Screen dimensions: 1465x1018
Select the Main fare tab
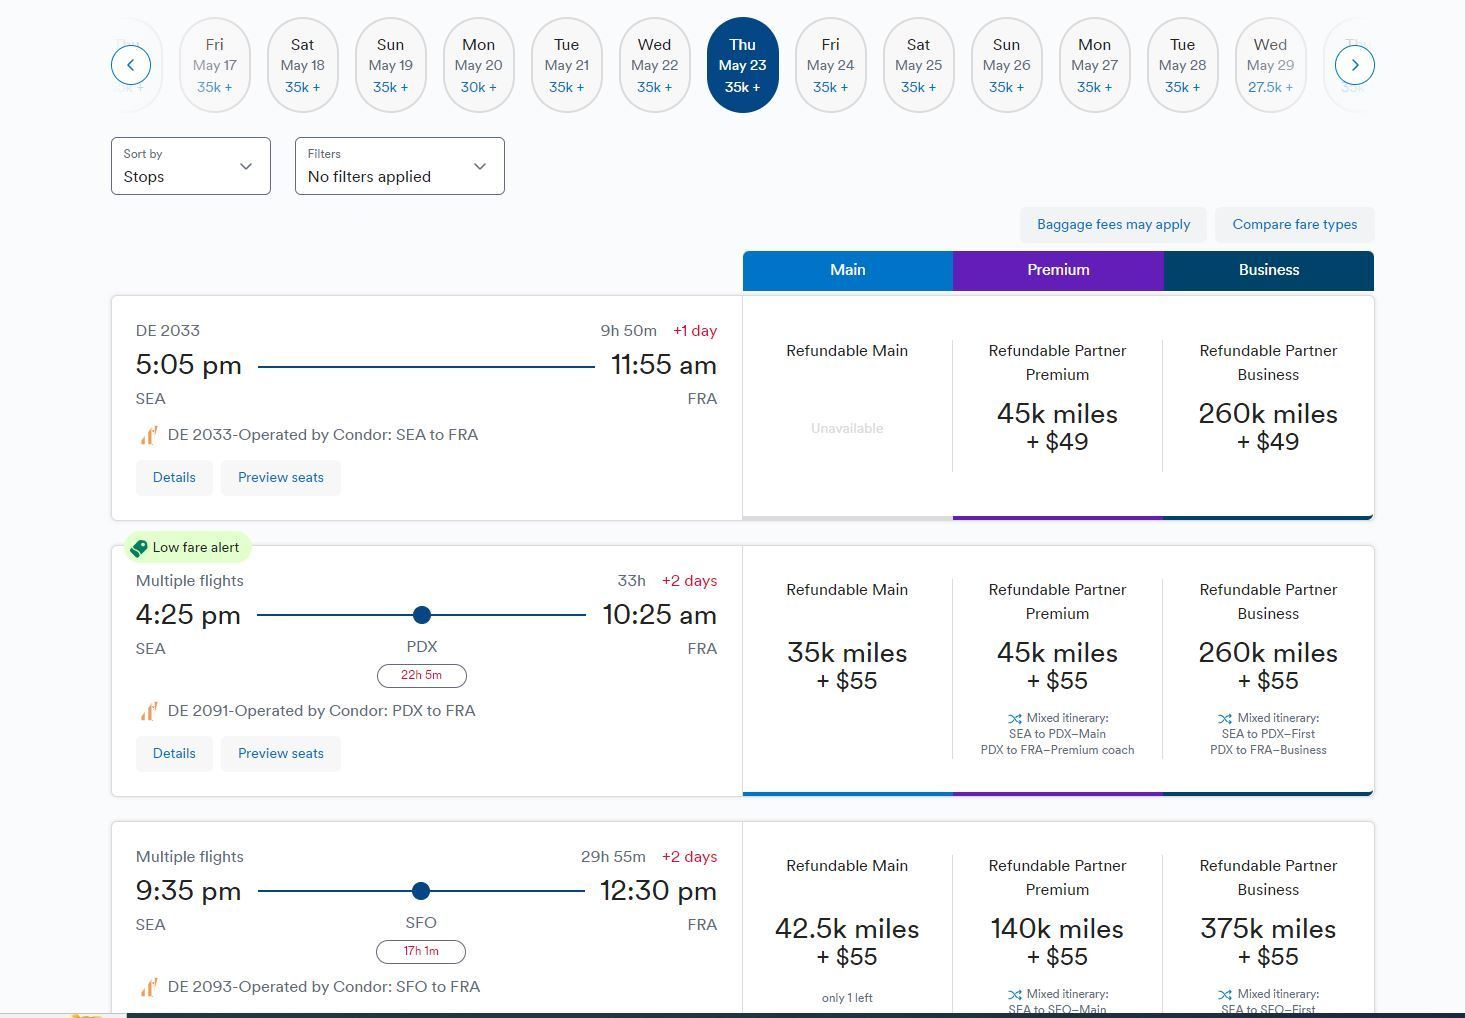click(x=847, y=270)
